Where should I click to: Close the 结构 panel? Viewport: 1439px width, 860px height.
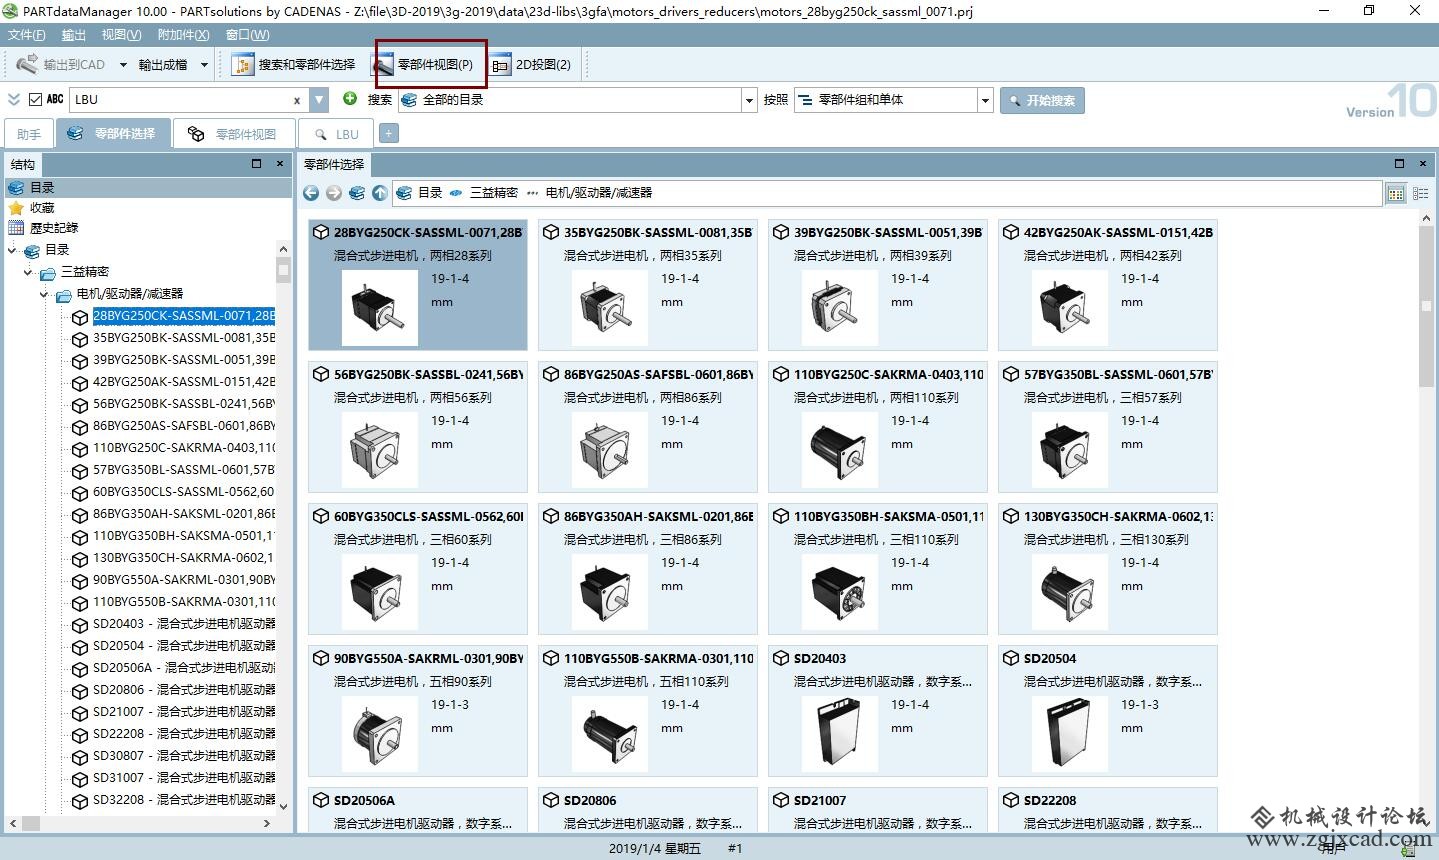(279, 164)
